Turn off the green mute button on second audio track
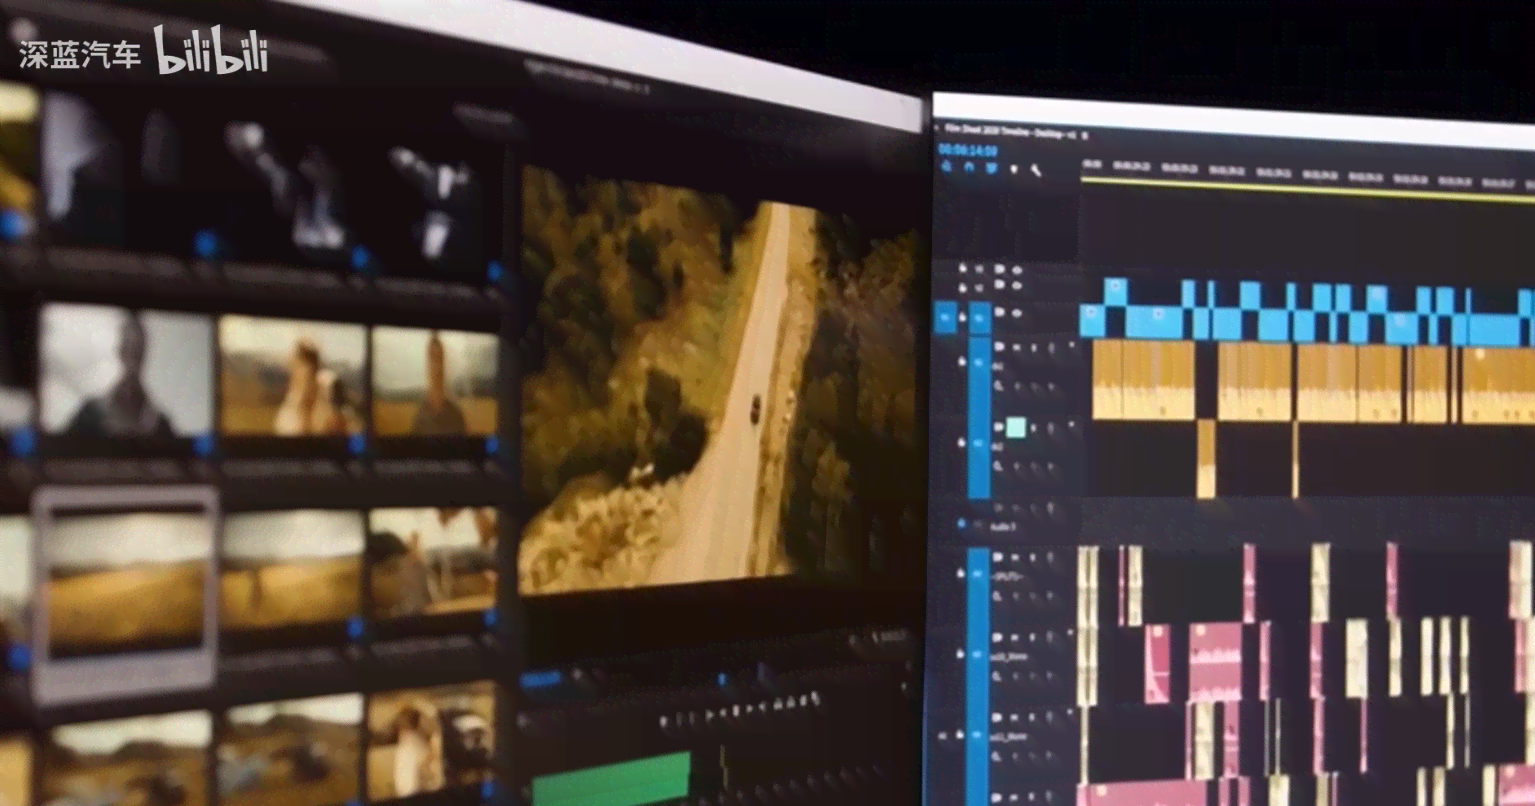Viewport: 1535px width, 806px height. (x=1016, y=428)
